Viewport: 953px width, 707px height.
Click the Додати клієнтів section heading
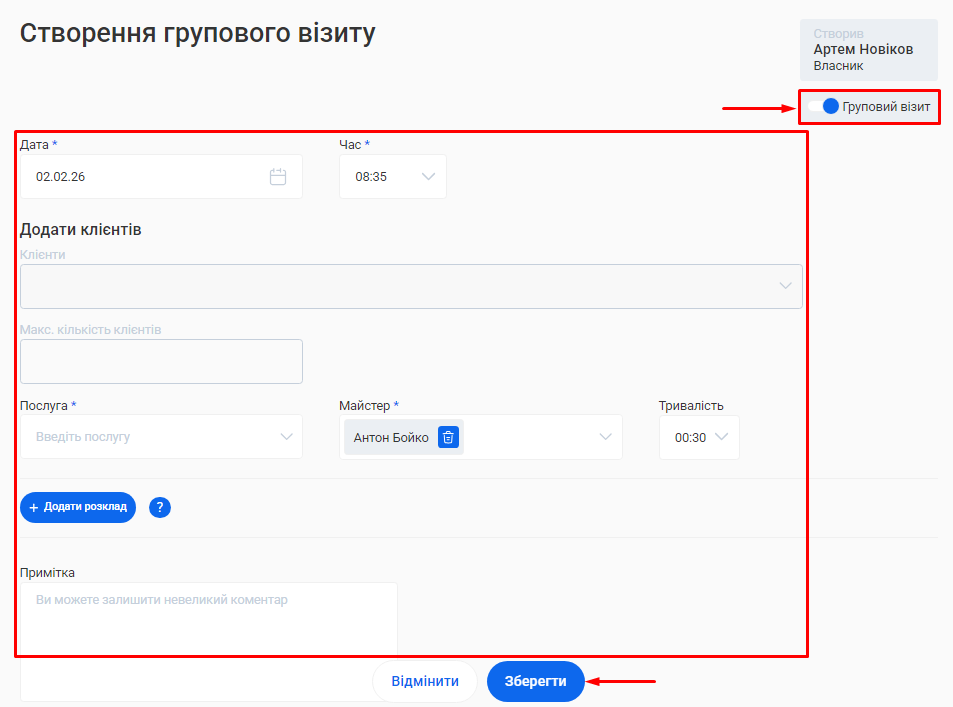(x=81, y=229)
